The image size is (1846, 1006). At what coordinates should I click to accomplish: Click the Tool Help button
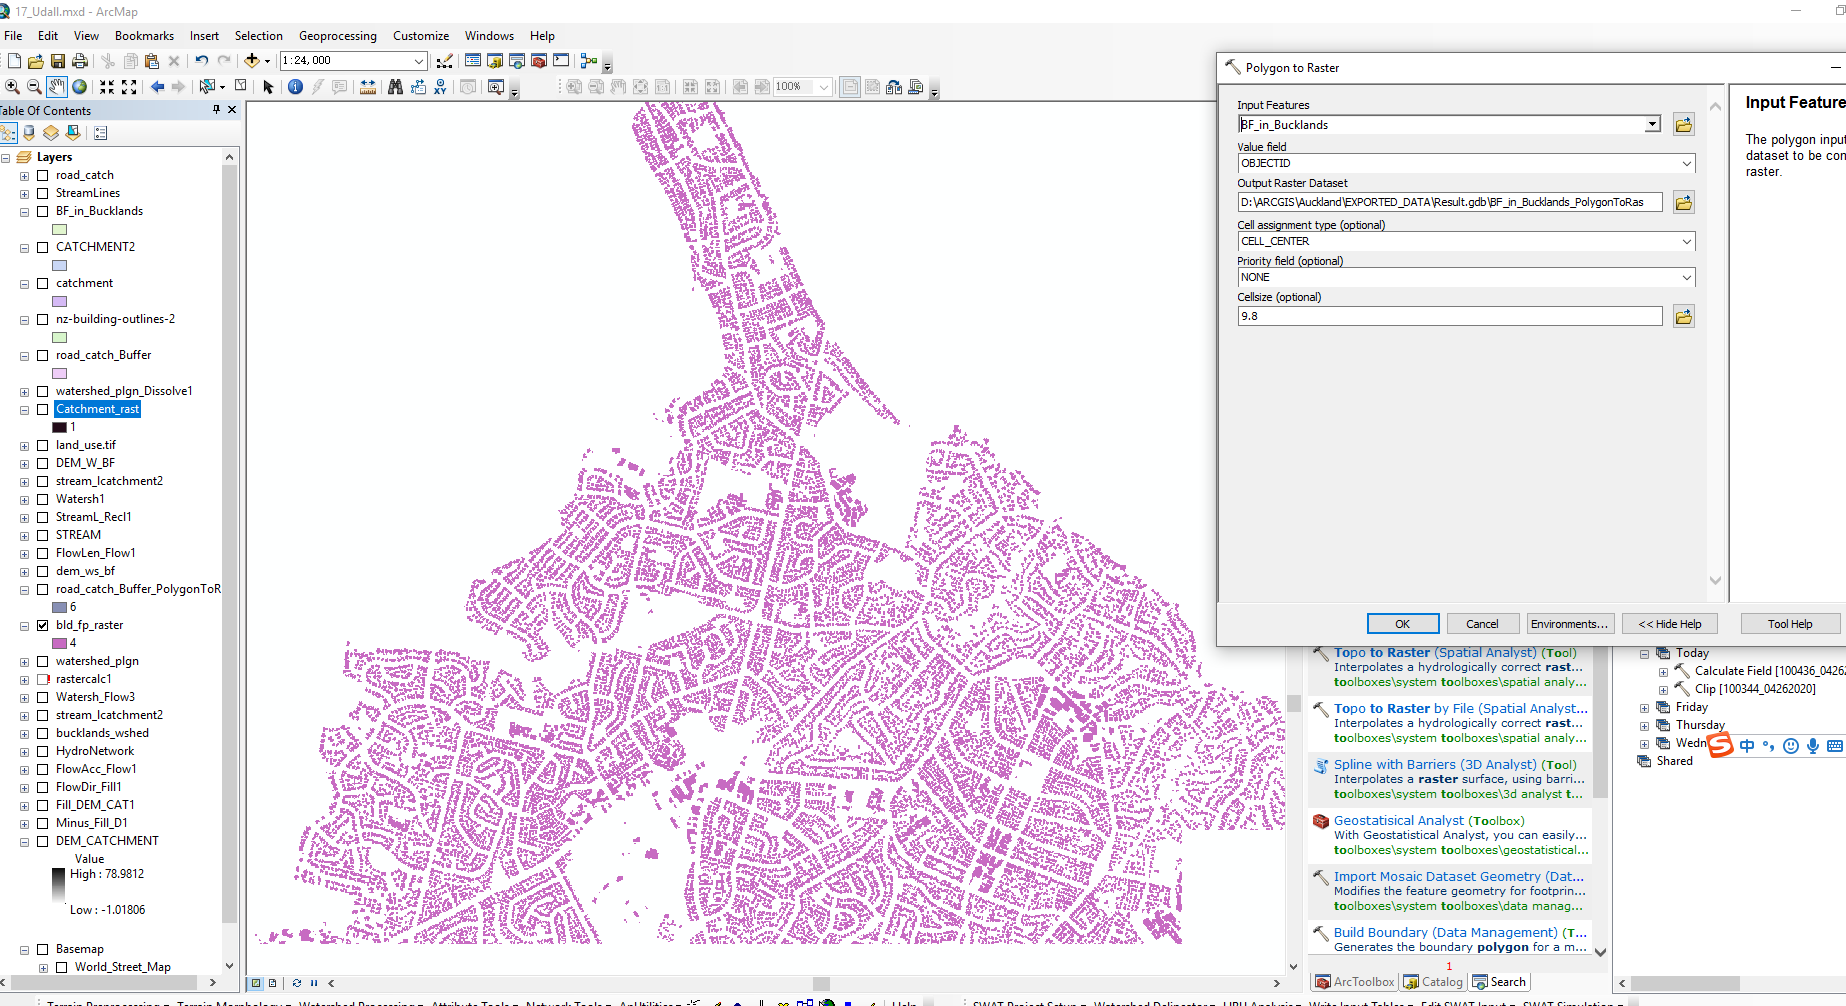click(1790, 624)
